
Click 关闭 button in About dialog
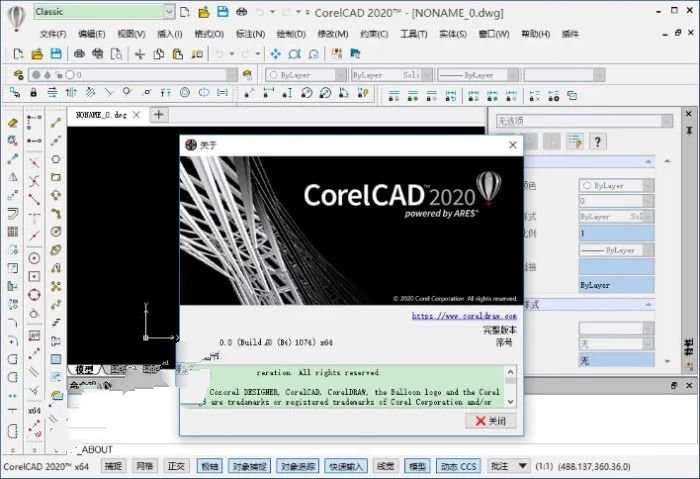tap(491, 421)
